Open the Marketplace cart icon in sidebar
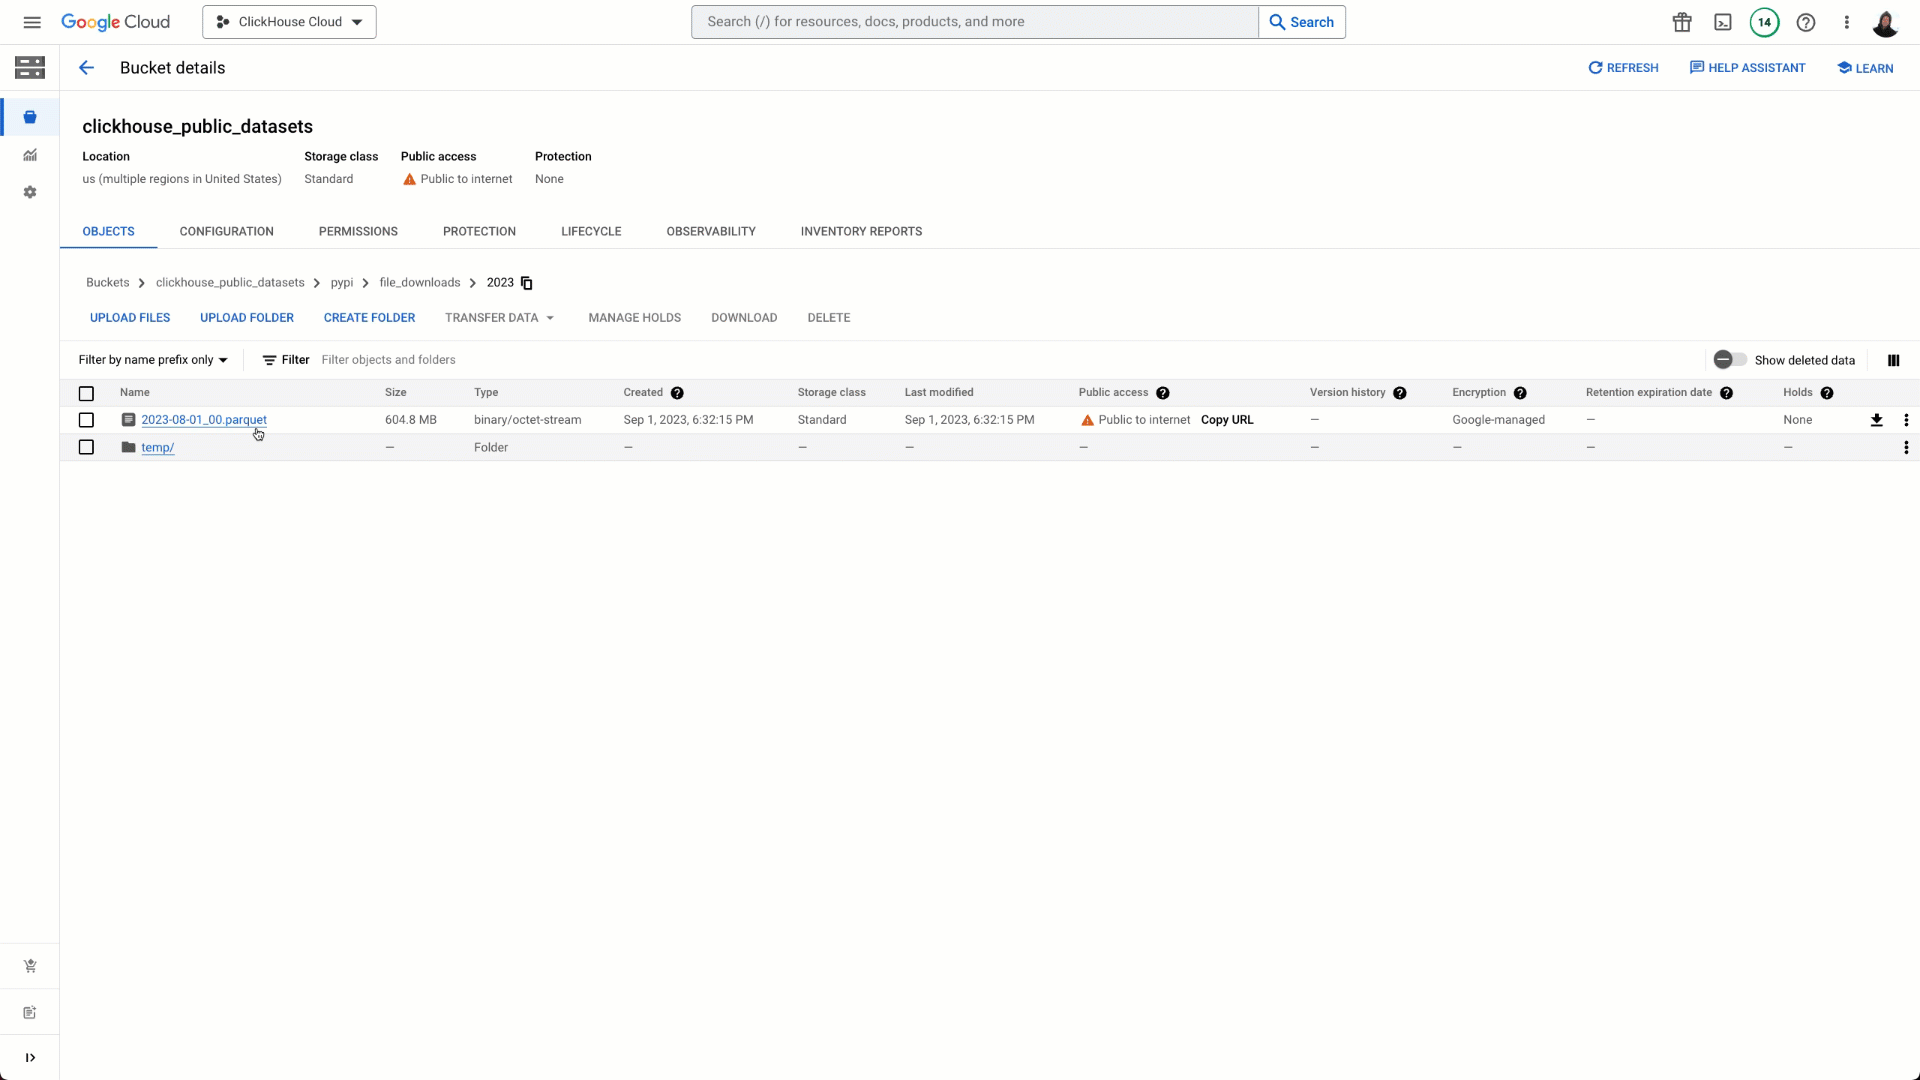 click(30, 966)
